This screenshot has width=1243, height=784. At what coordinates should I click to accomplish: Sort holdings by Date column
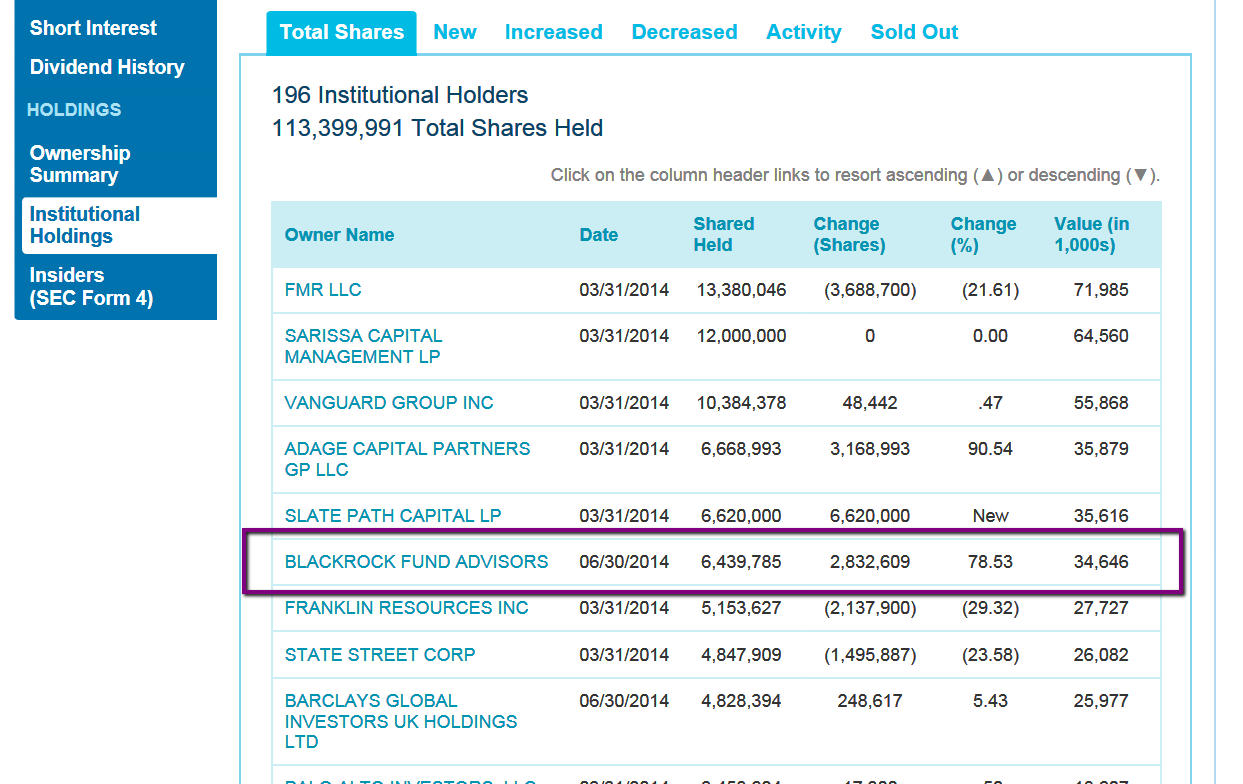pyautogui.click(x=598, y=234)
